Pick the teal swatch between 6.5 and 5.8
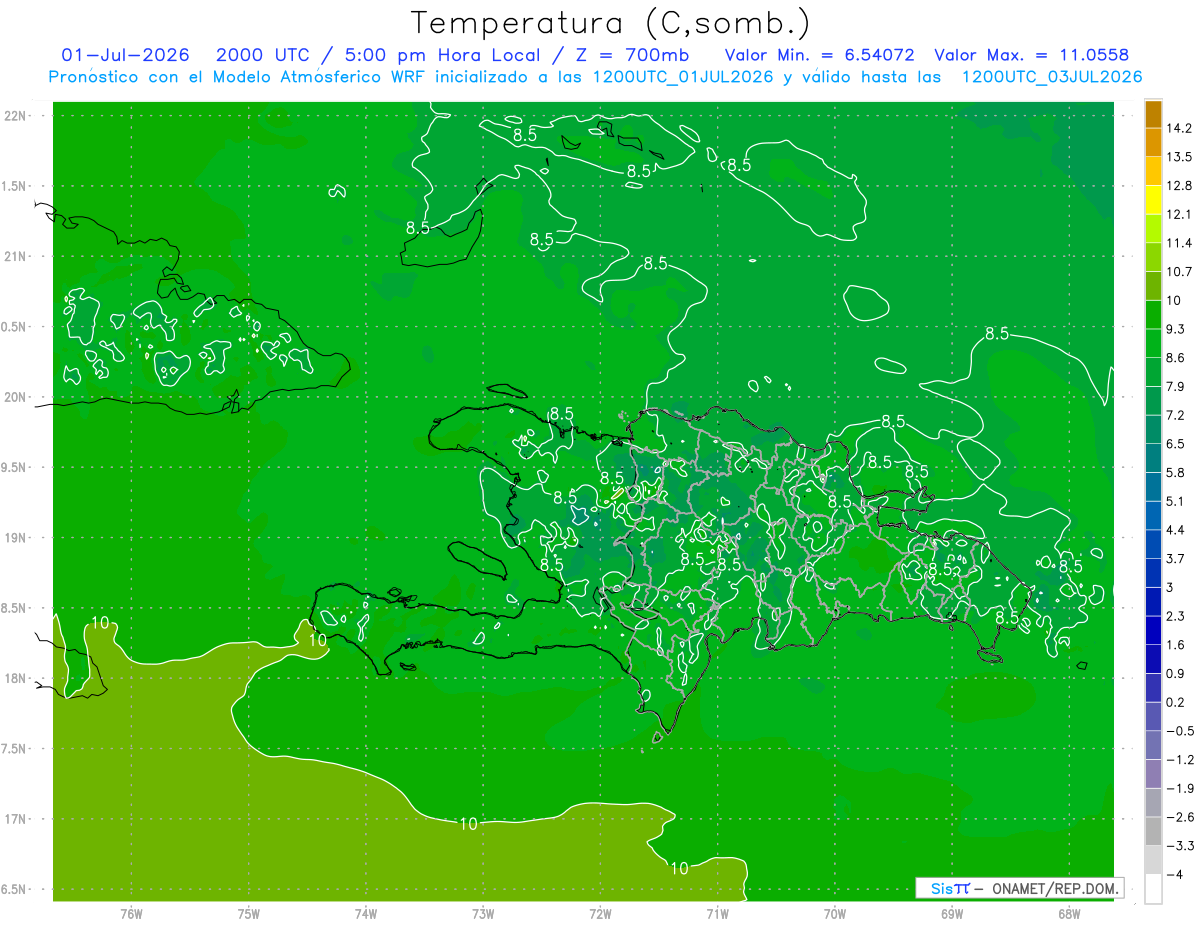Viewport: 1200px width, 927px height. click(x=1153, y=457)
